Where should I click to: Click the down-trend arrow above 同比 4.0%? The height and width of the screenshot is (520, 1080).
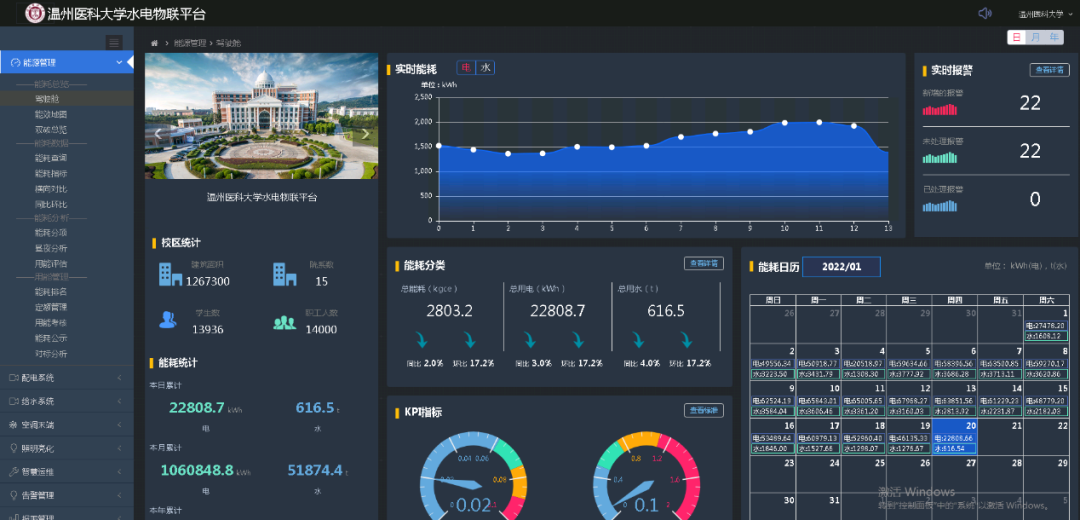[637, 340]
